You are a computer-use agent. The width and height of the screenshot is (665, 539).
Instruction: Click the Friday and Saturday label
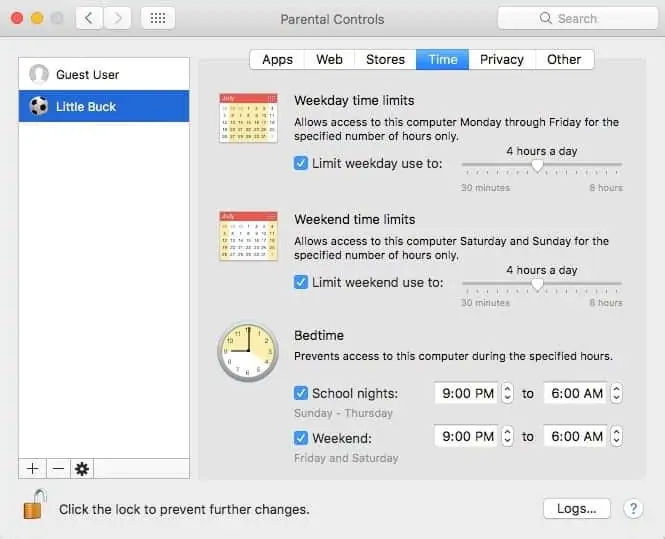[x=346, y=458]
